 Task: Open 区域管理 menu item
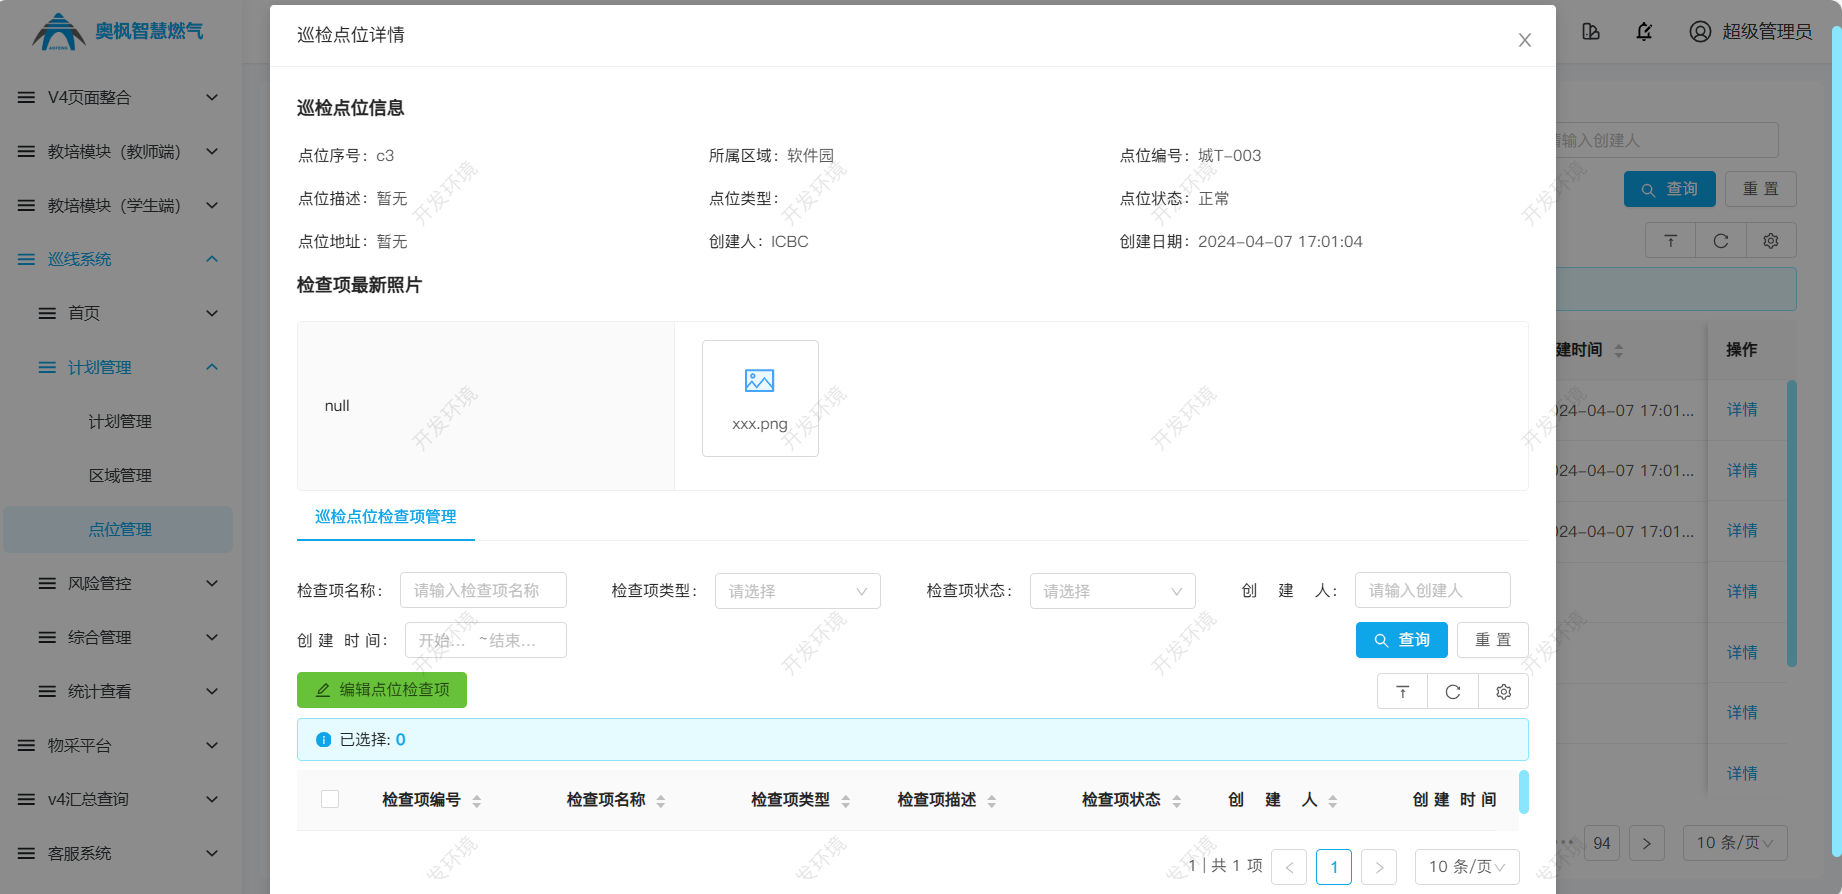[x=118, y=475]
